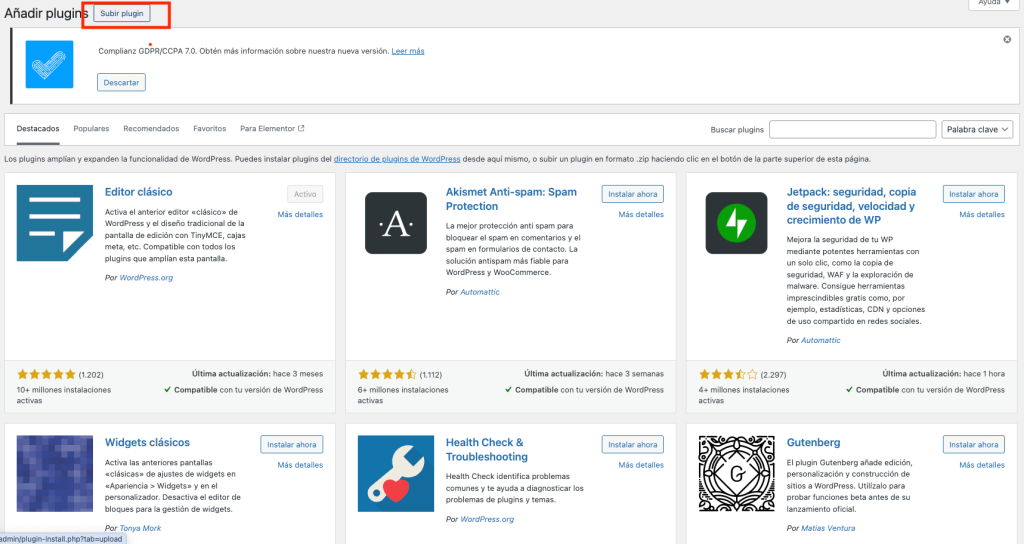Click the Activo button on Editor clásico

point(305,194)
